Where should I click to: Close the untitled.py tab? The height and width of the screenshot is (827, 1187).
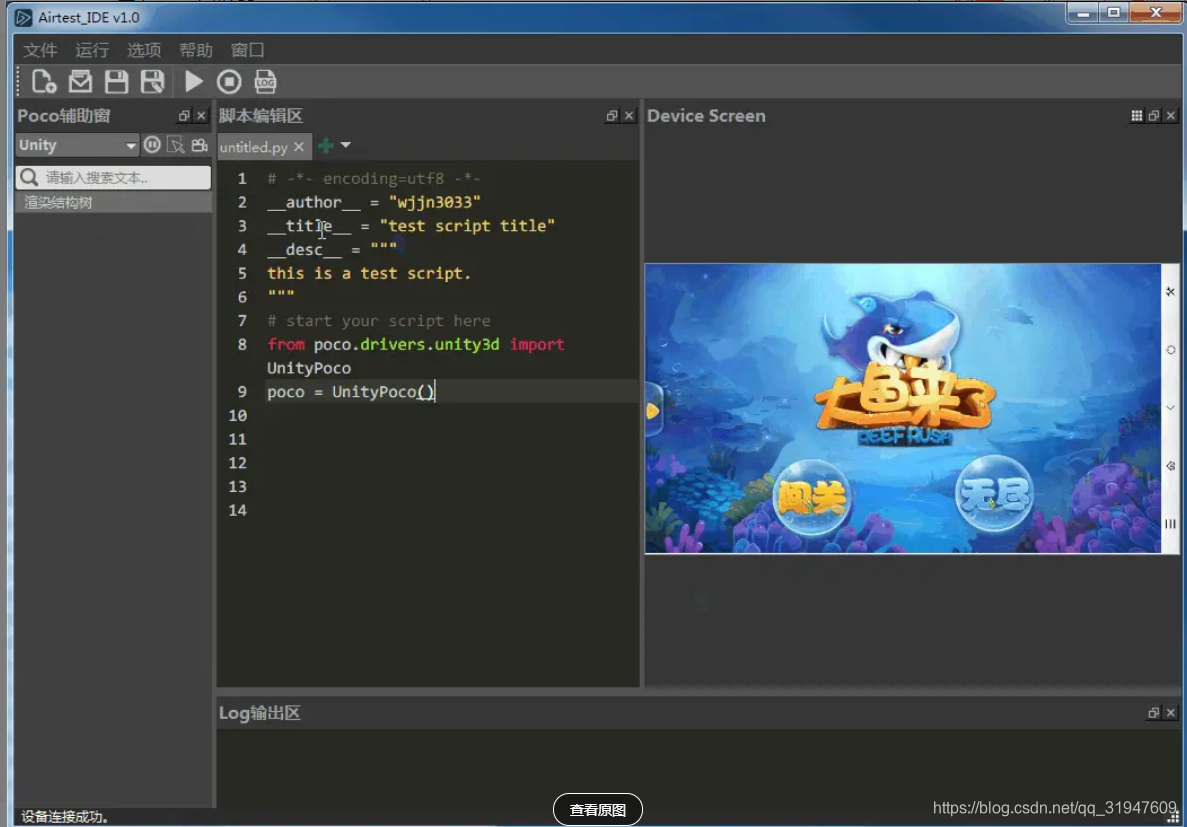coord(299,147)
